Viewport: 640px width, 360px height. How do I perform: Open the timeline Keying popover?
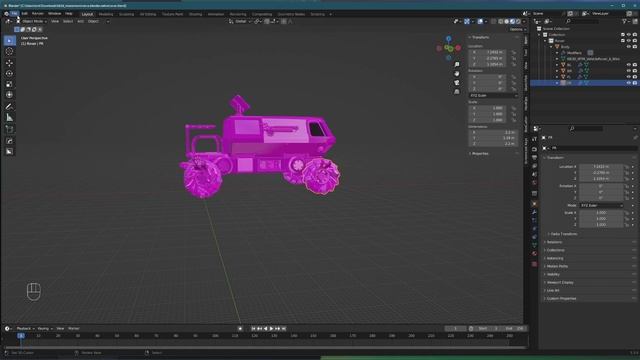45,329
